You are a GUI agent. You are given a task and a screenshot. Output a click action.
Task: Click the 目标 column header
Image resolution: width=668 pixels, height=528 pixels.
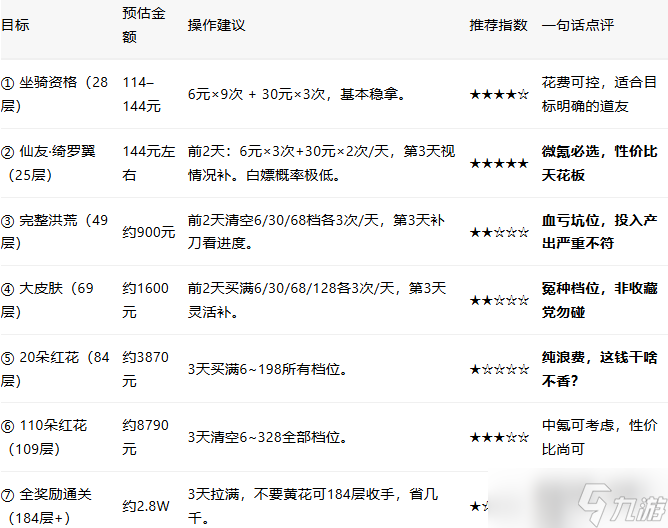click(x=16, y=25)
